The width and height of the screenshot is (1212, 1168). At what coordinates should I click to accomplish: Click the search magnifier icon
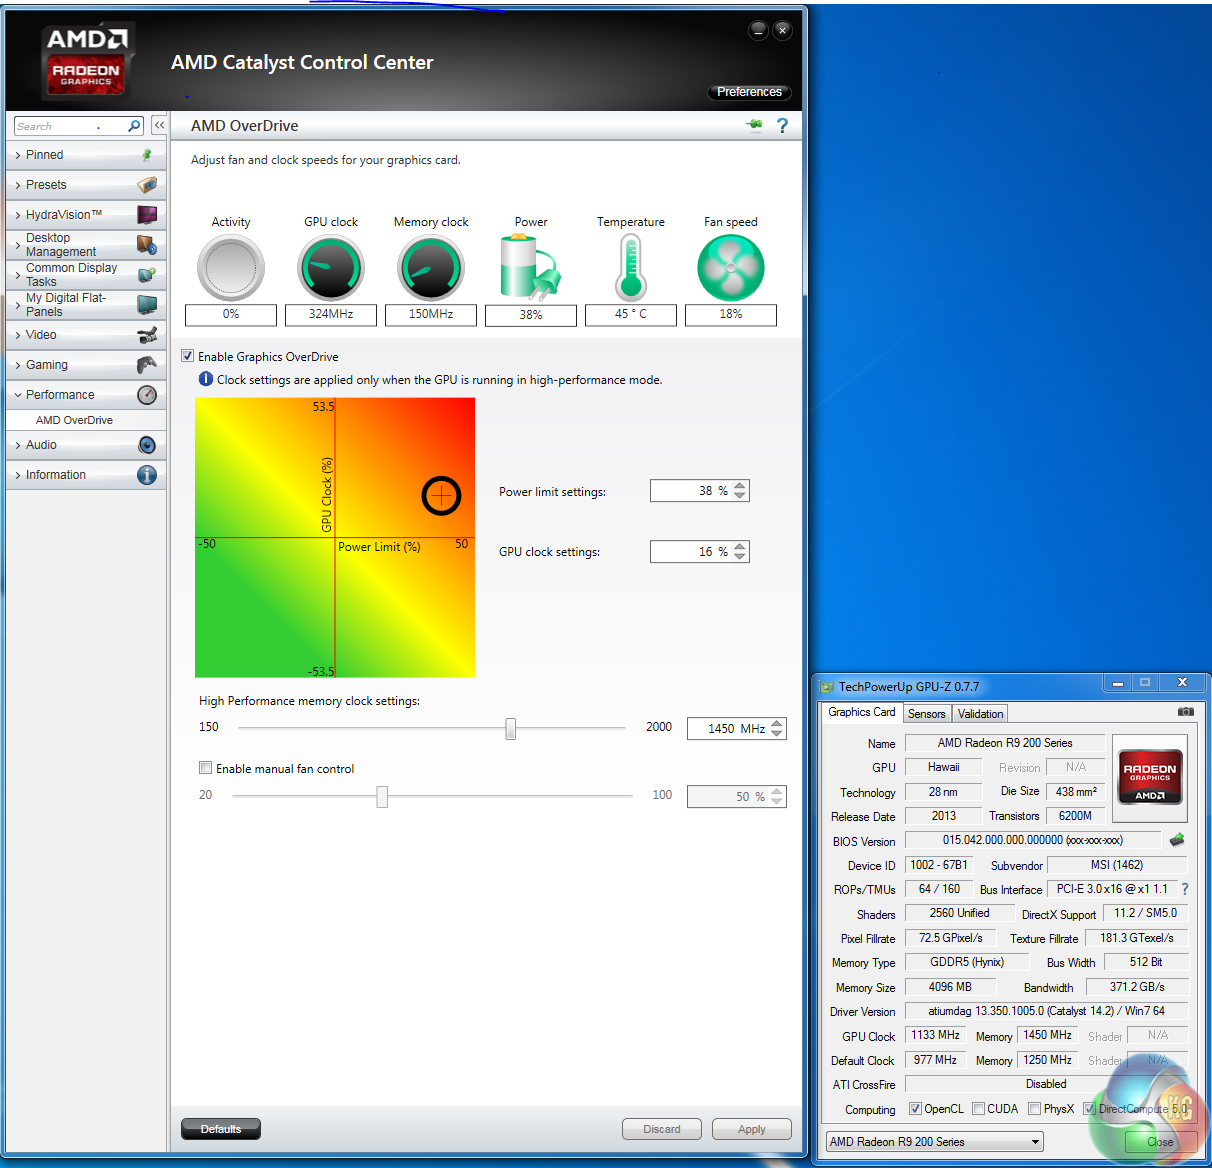(x=135, y=126)
